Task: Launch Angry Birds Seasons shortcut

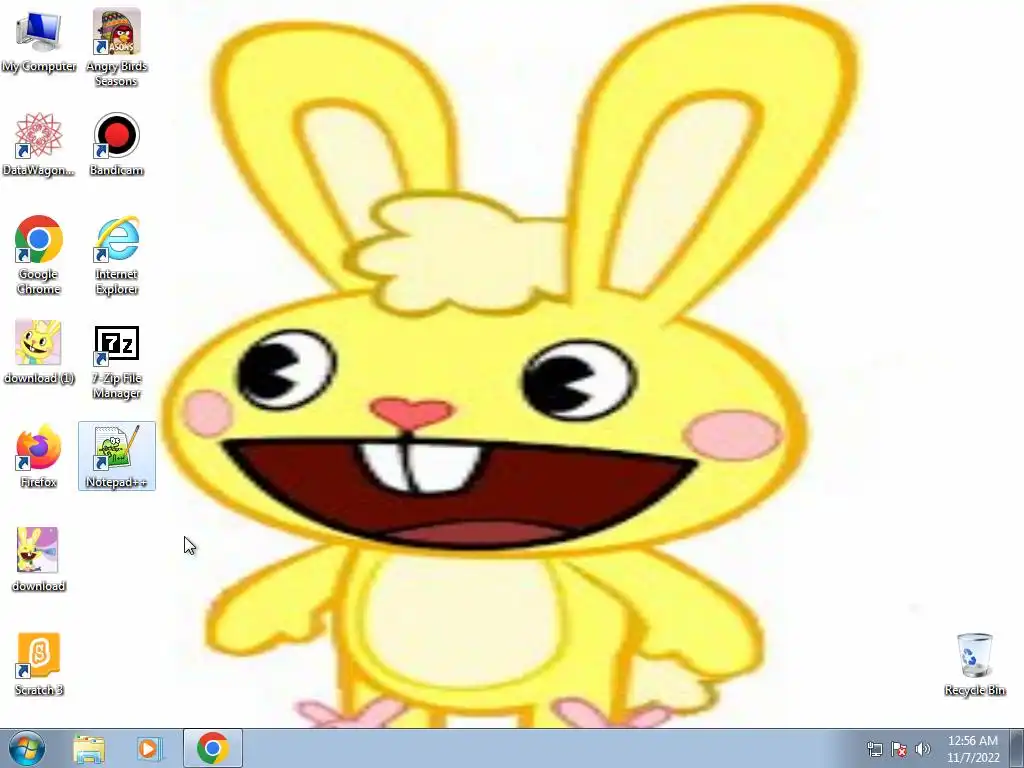Action: point(116,47)
